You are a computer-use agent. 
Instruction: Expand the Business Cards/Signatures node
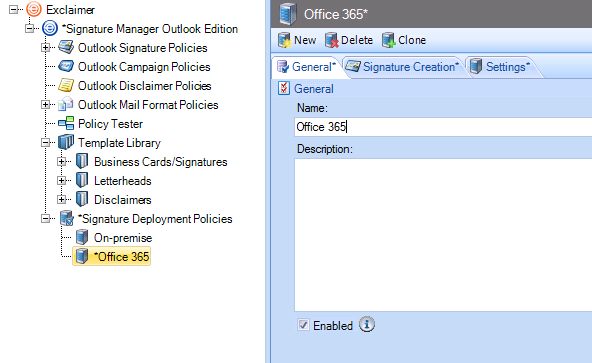coord(62,161)
